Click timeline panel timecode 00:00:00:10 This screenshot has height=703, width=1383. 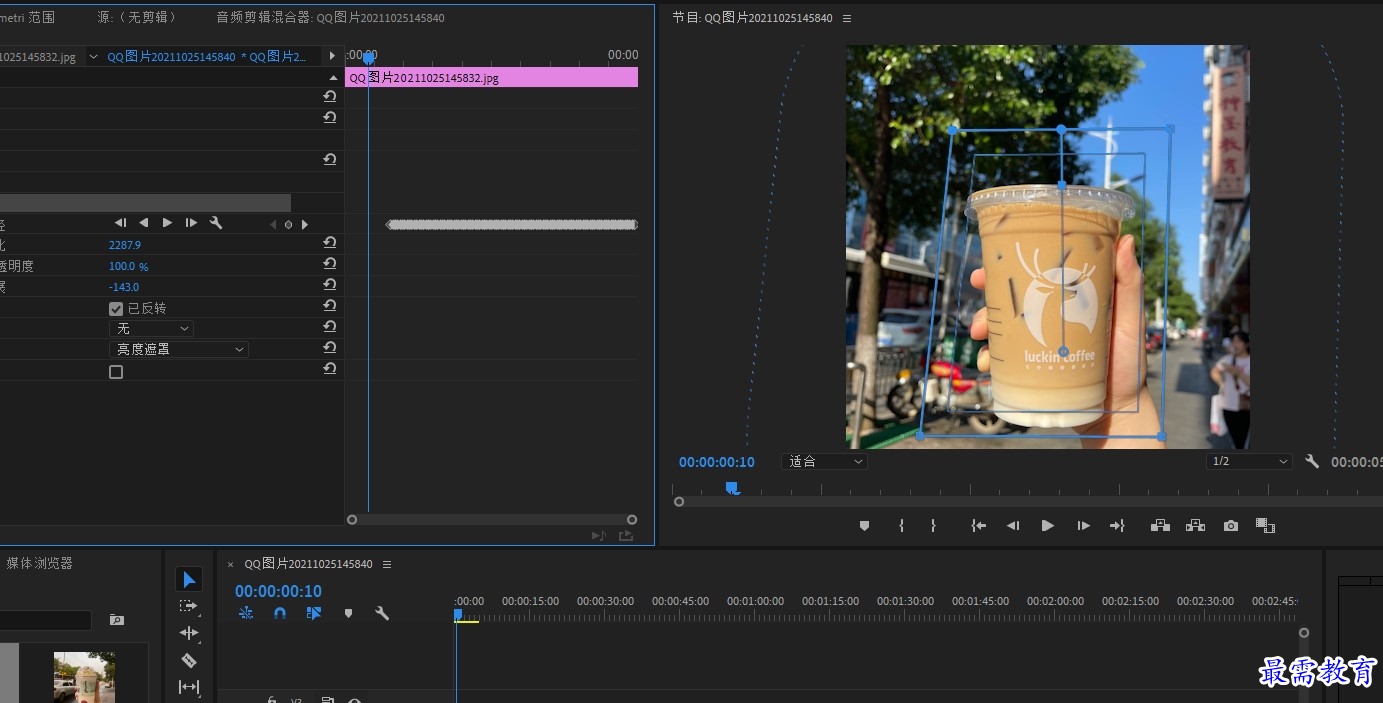[278, 591]
